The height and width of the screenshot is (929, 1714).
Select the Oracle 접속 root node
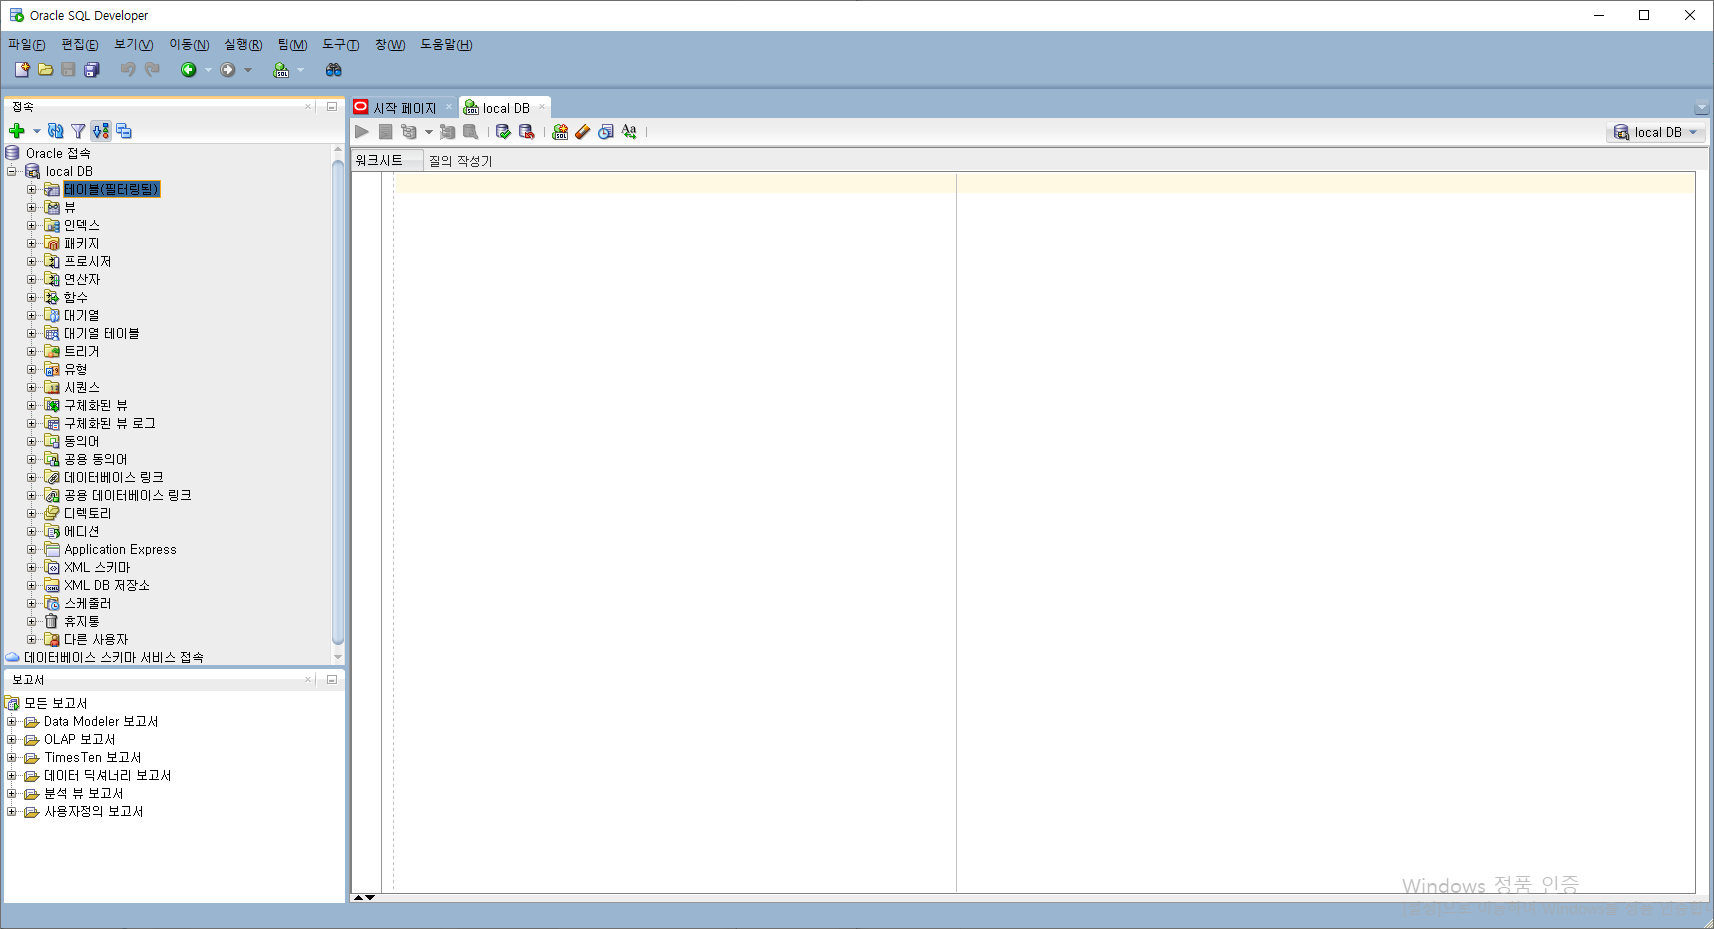58,153
